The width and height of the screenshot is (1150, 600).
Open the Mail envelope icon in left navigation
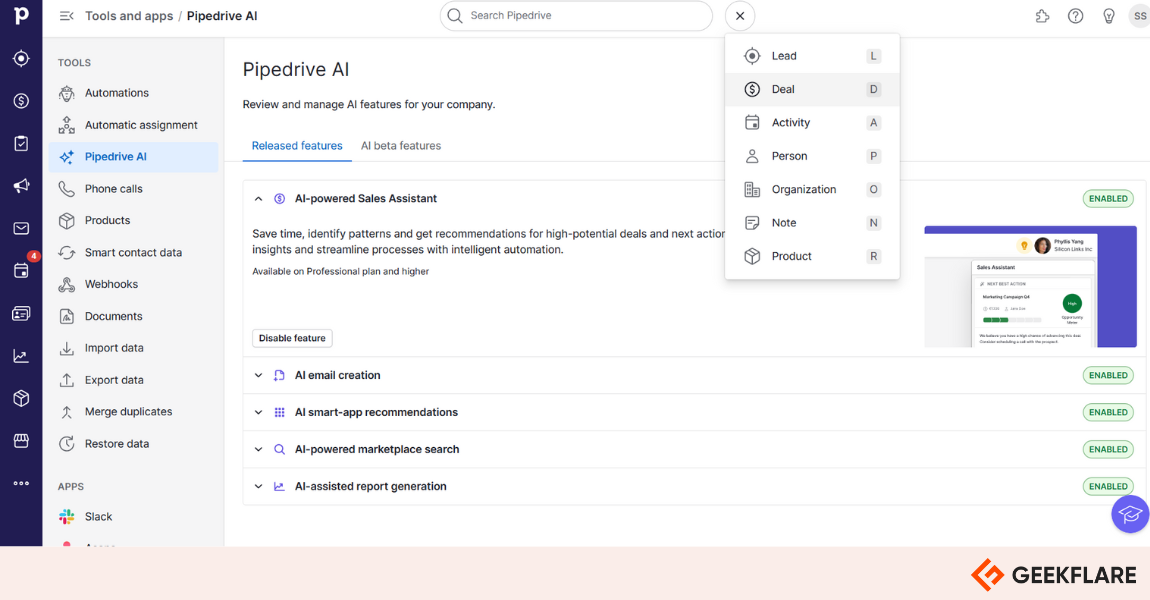coord(21,228)
